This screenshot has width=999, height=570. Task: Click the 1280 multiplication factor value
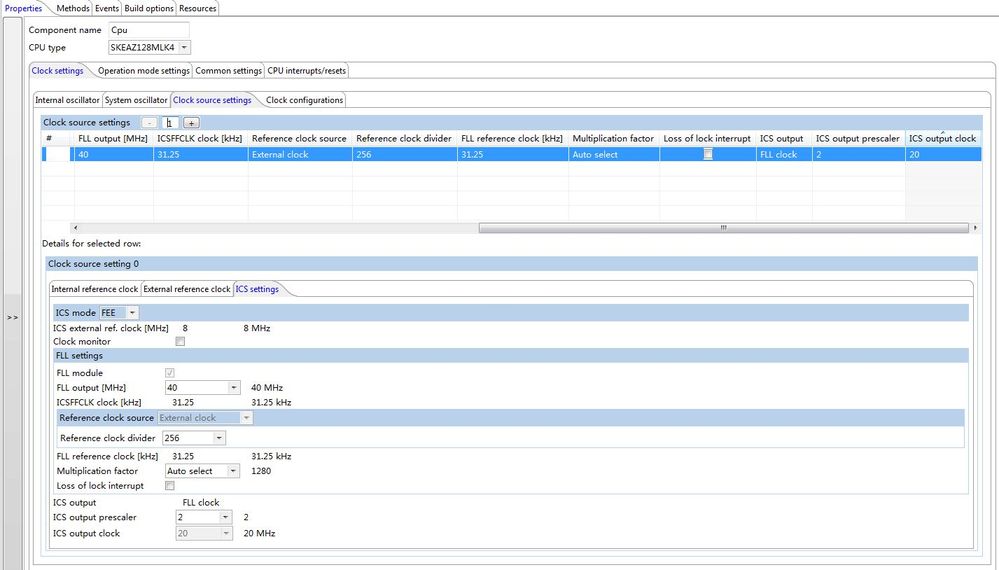click(261, 471)
